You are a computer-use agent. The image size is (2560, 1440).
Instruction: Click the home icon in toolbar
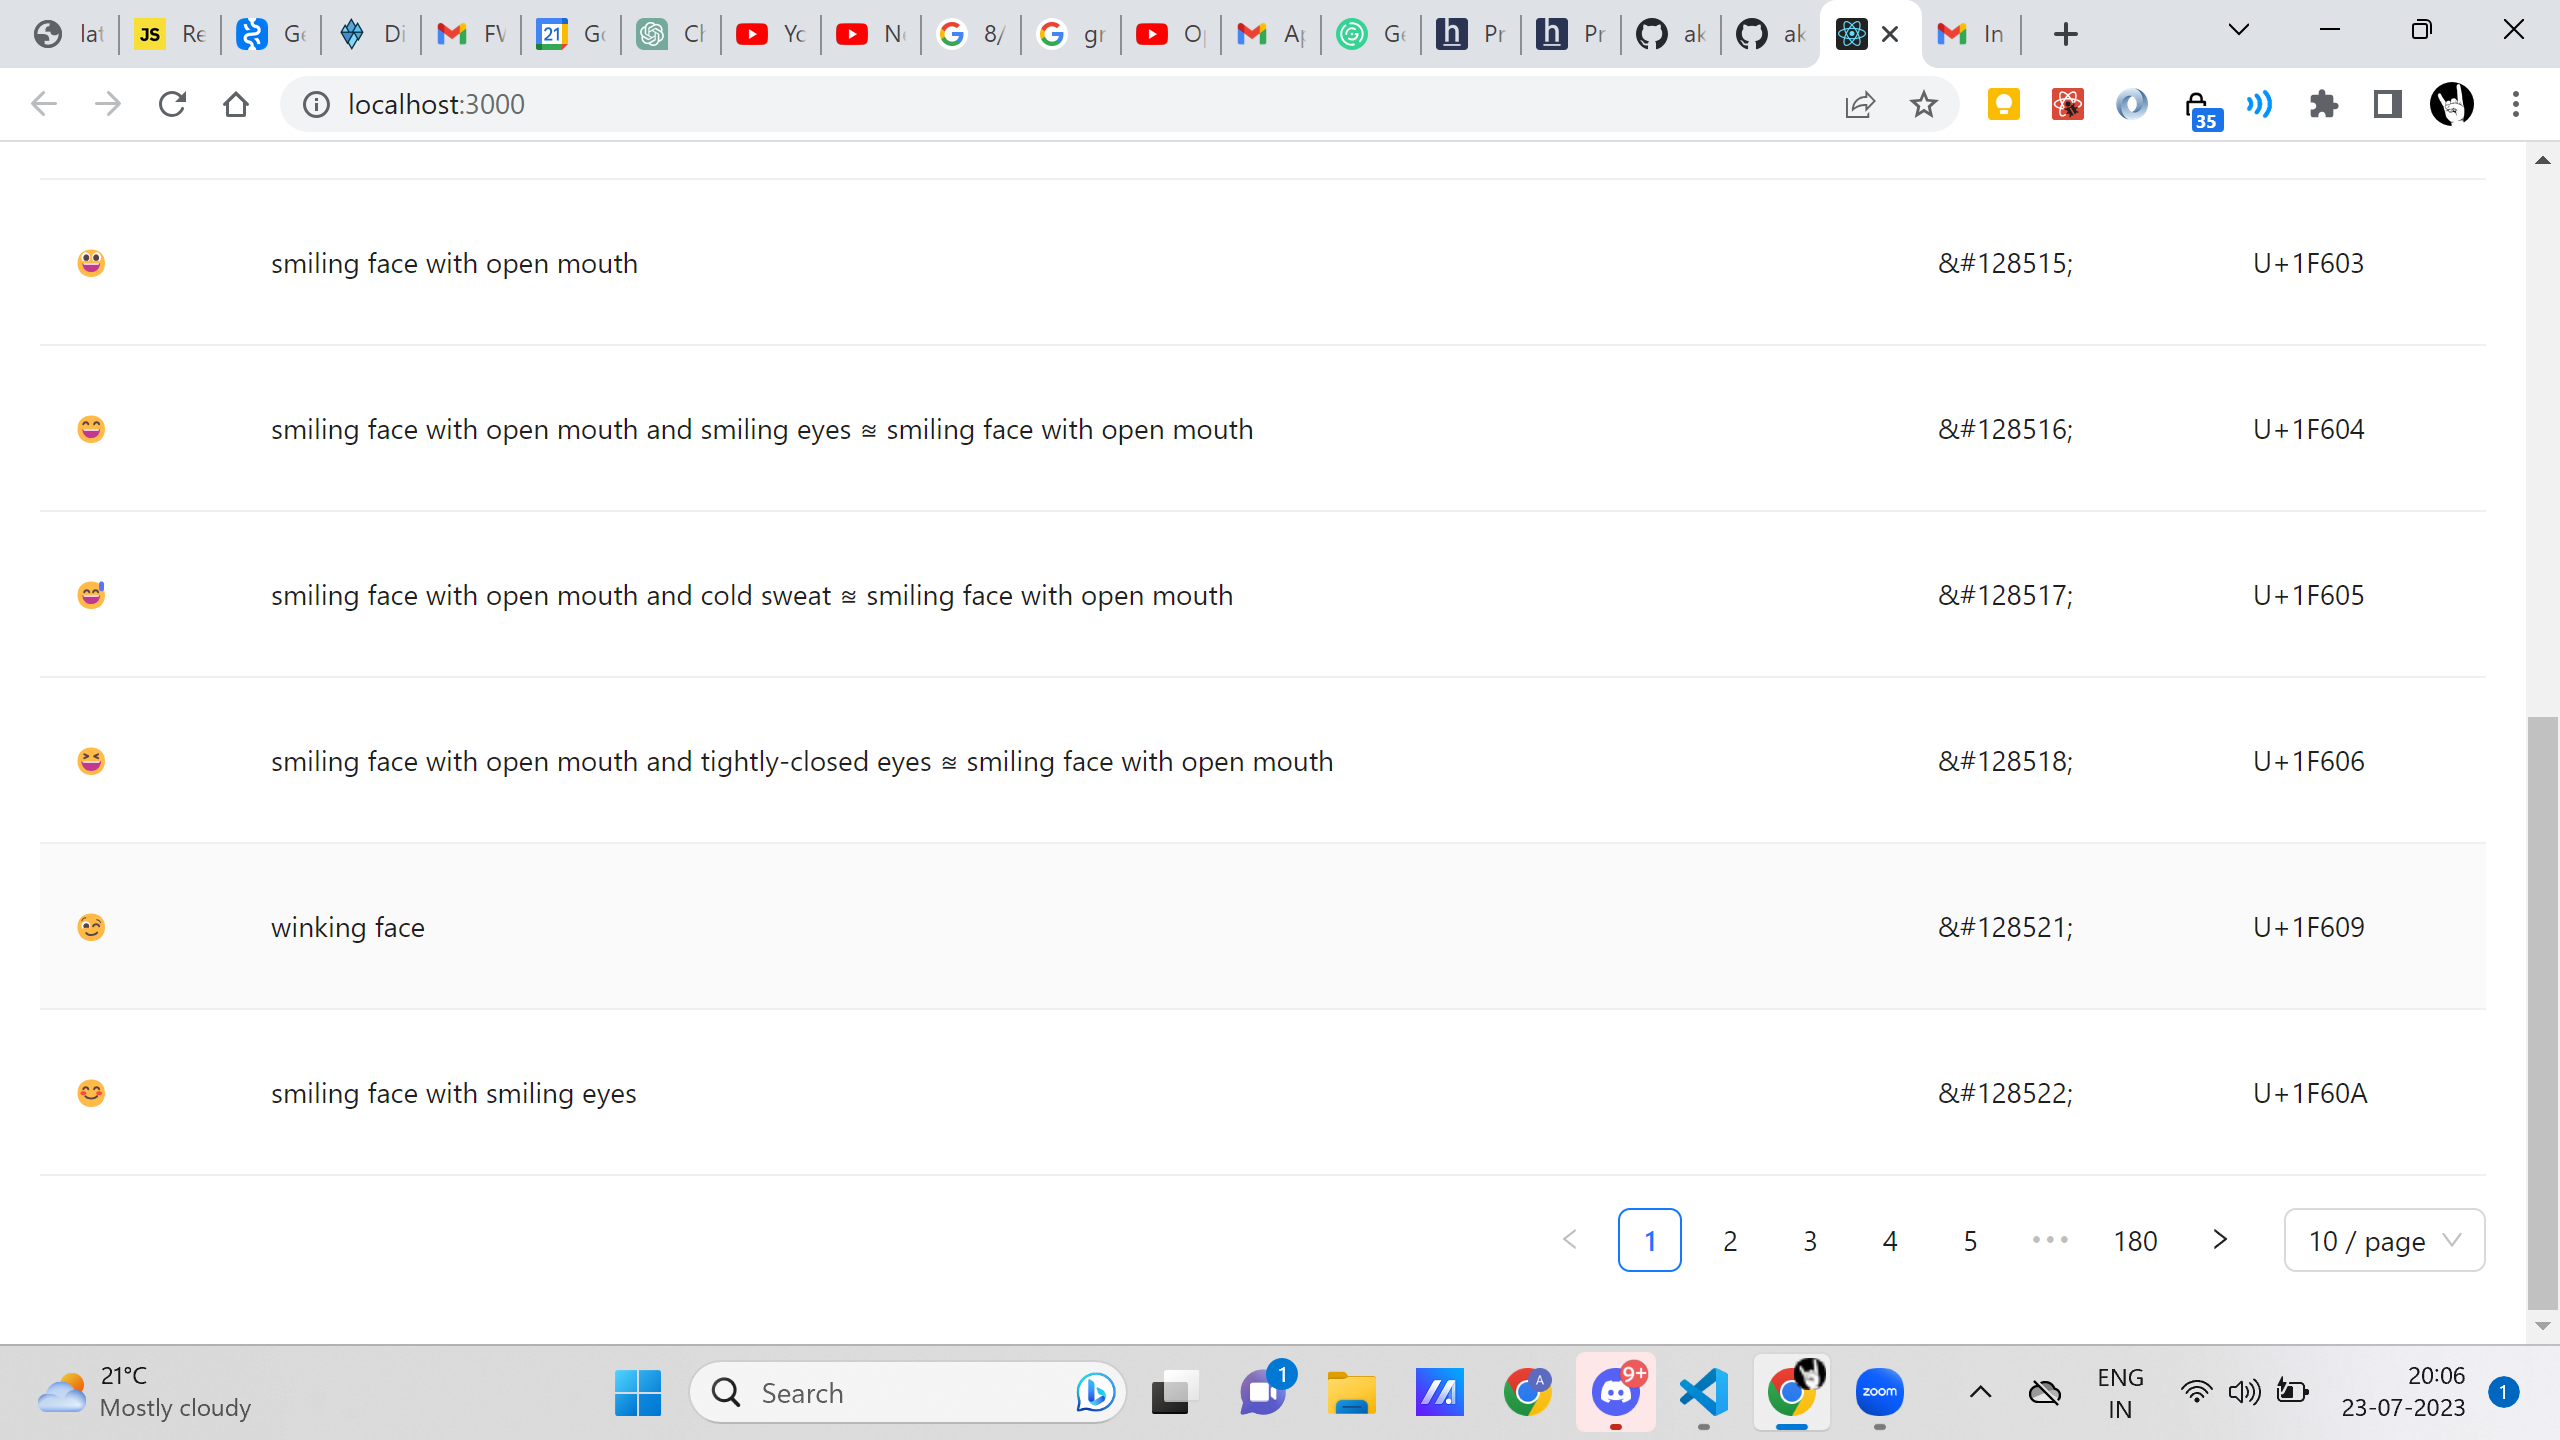pyautogui.click(x=236, y=104)
